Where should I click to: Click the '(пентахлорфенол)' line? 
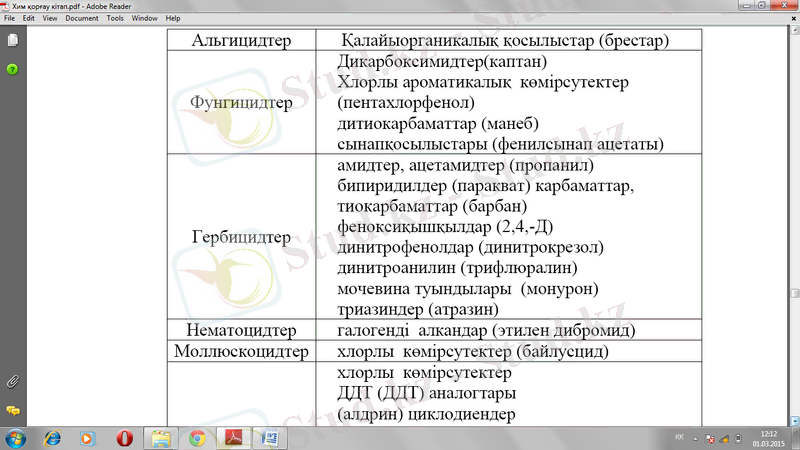[406, 102]
